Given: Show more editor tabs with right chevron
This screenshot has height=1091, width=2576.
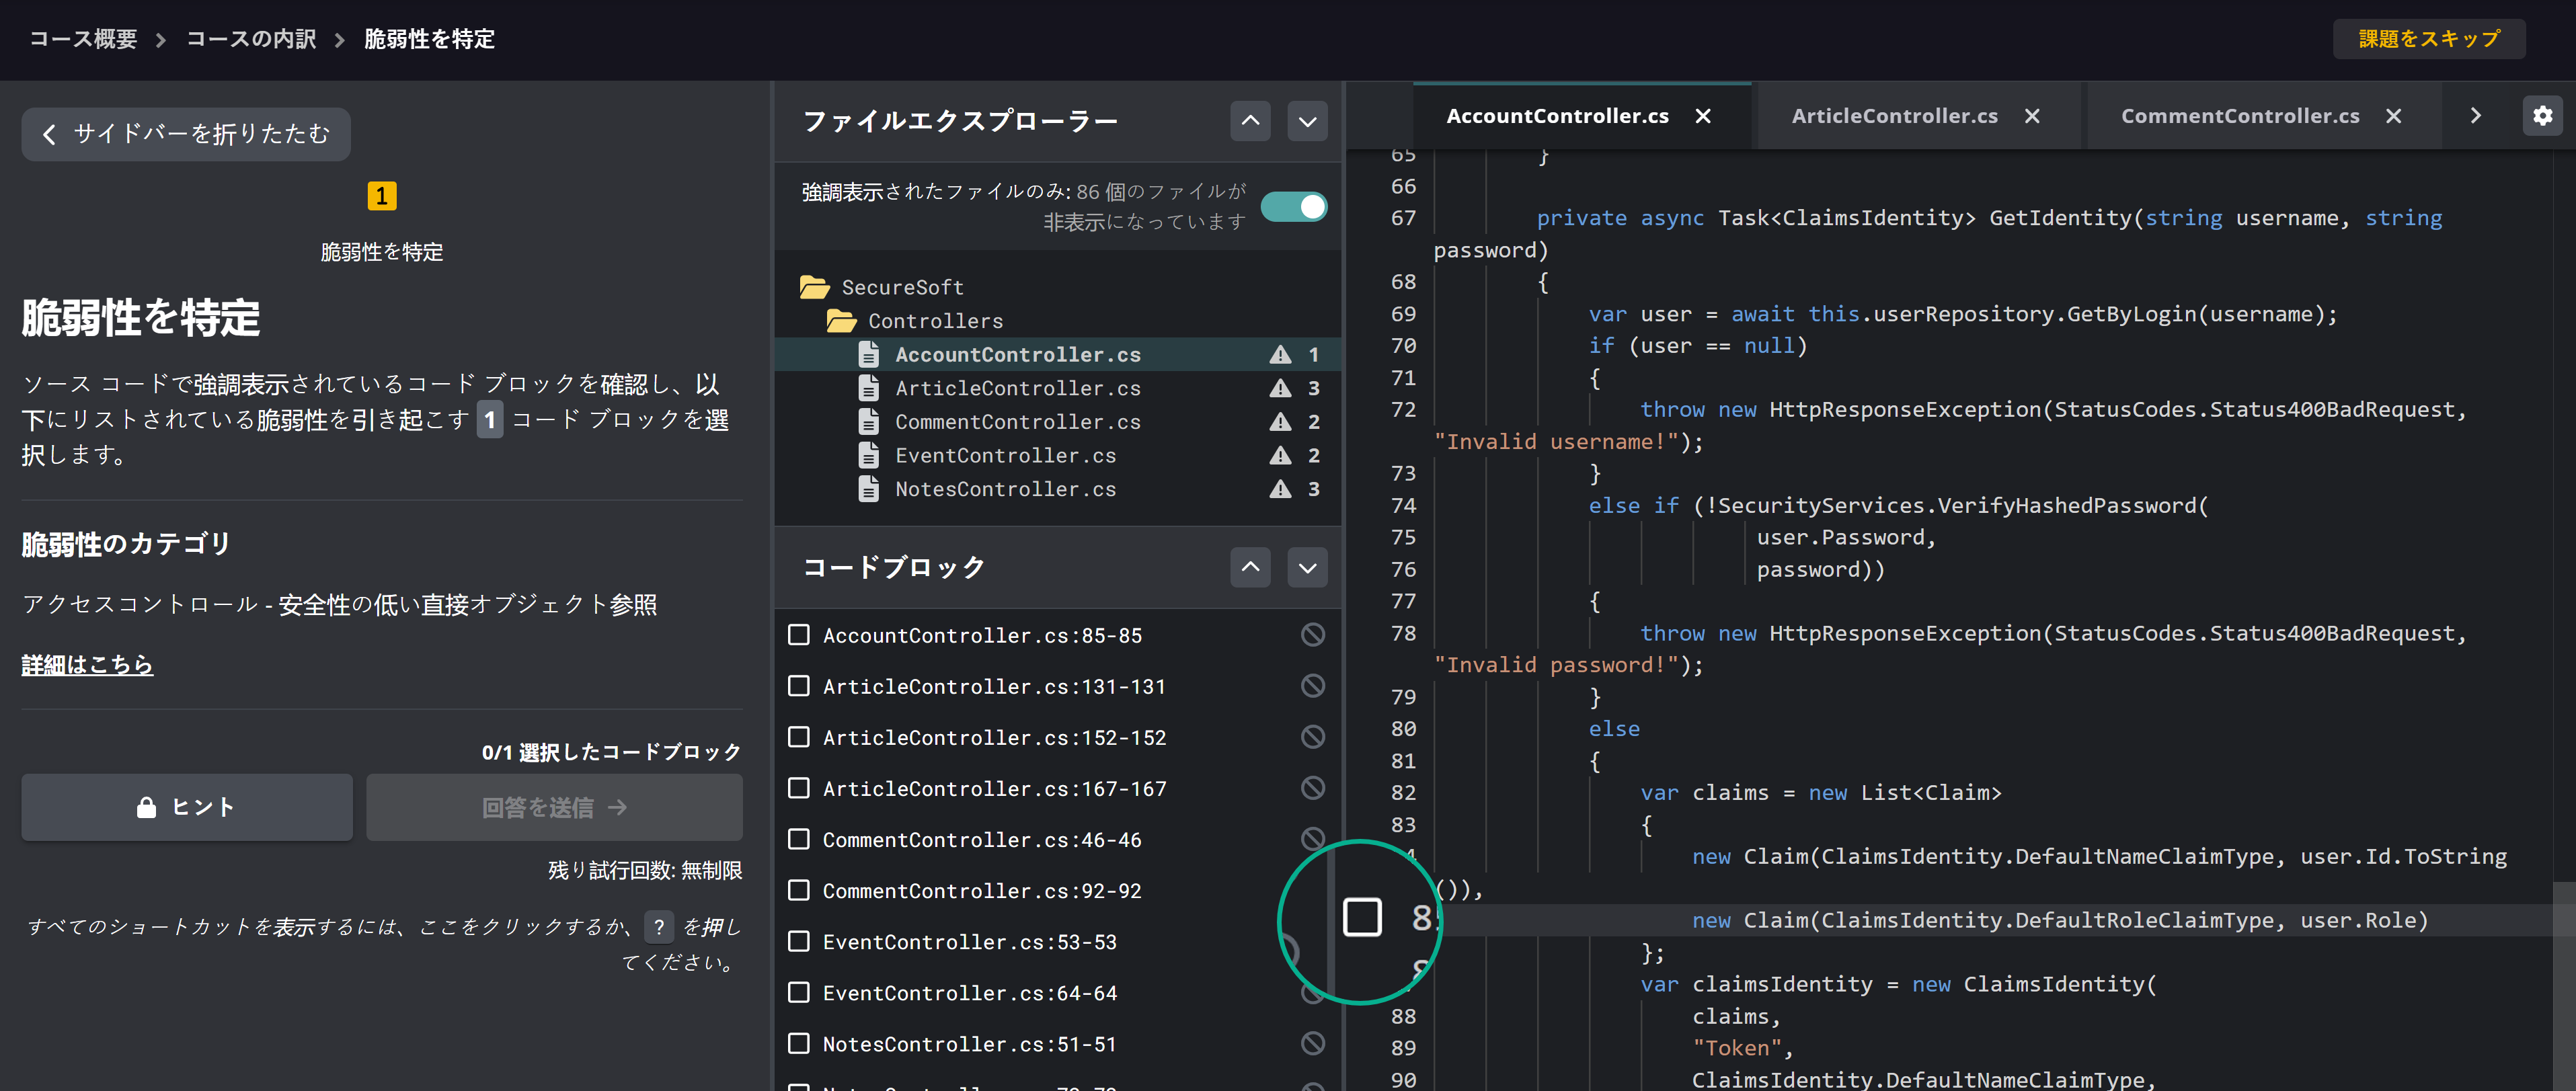Looking at the screenshot, I should tap(2475, 116).
